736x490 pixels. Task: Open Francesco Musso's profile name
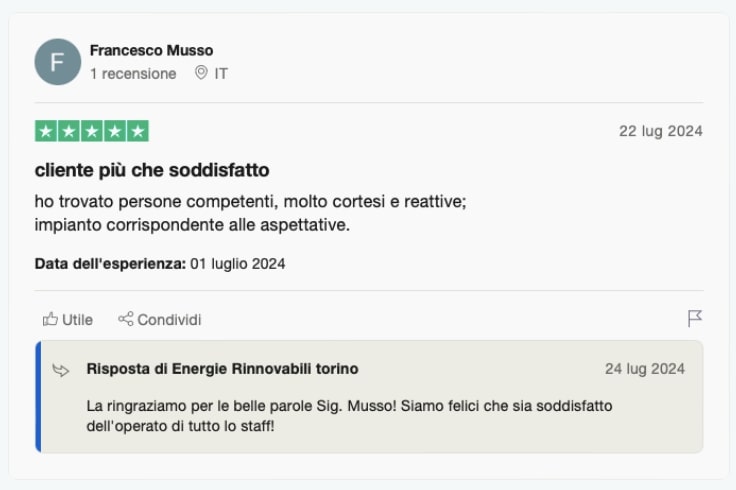(151, 50)
